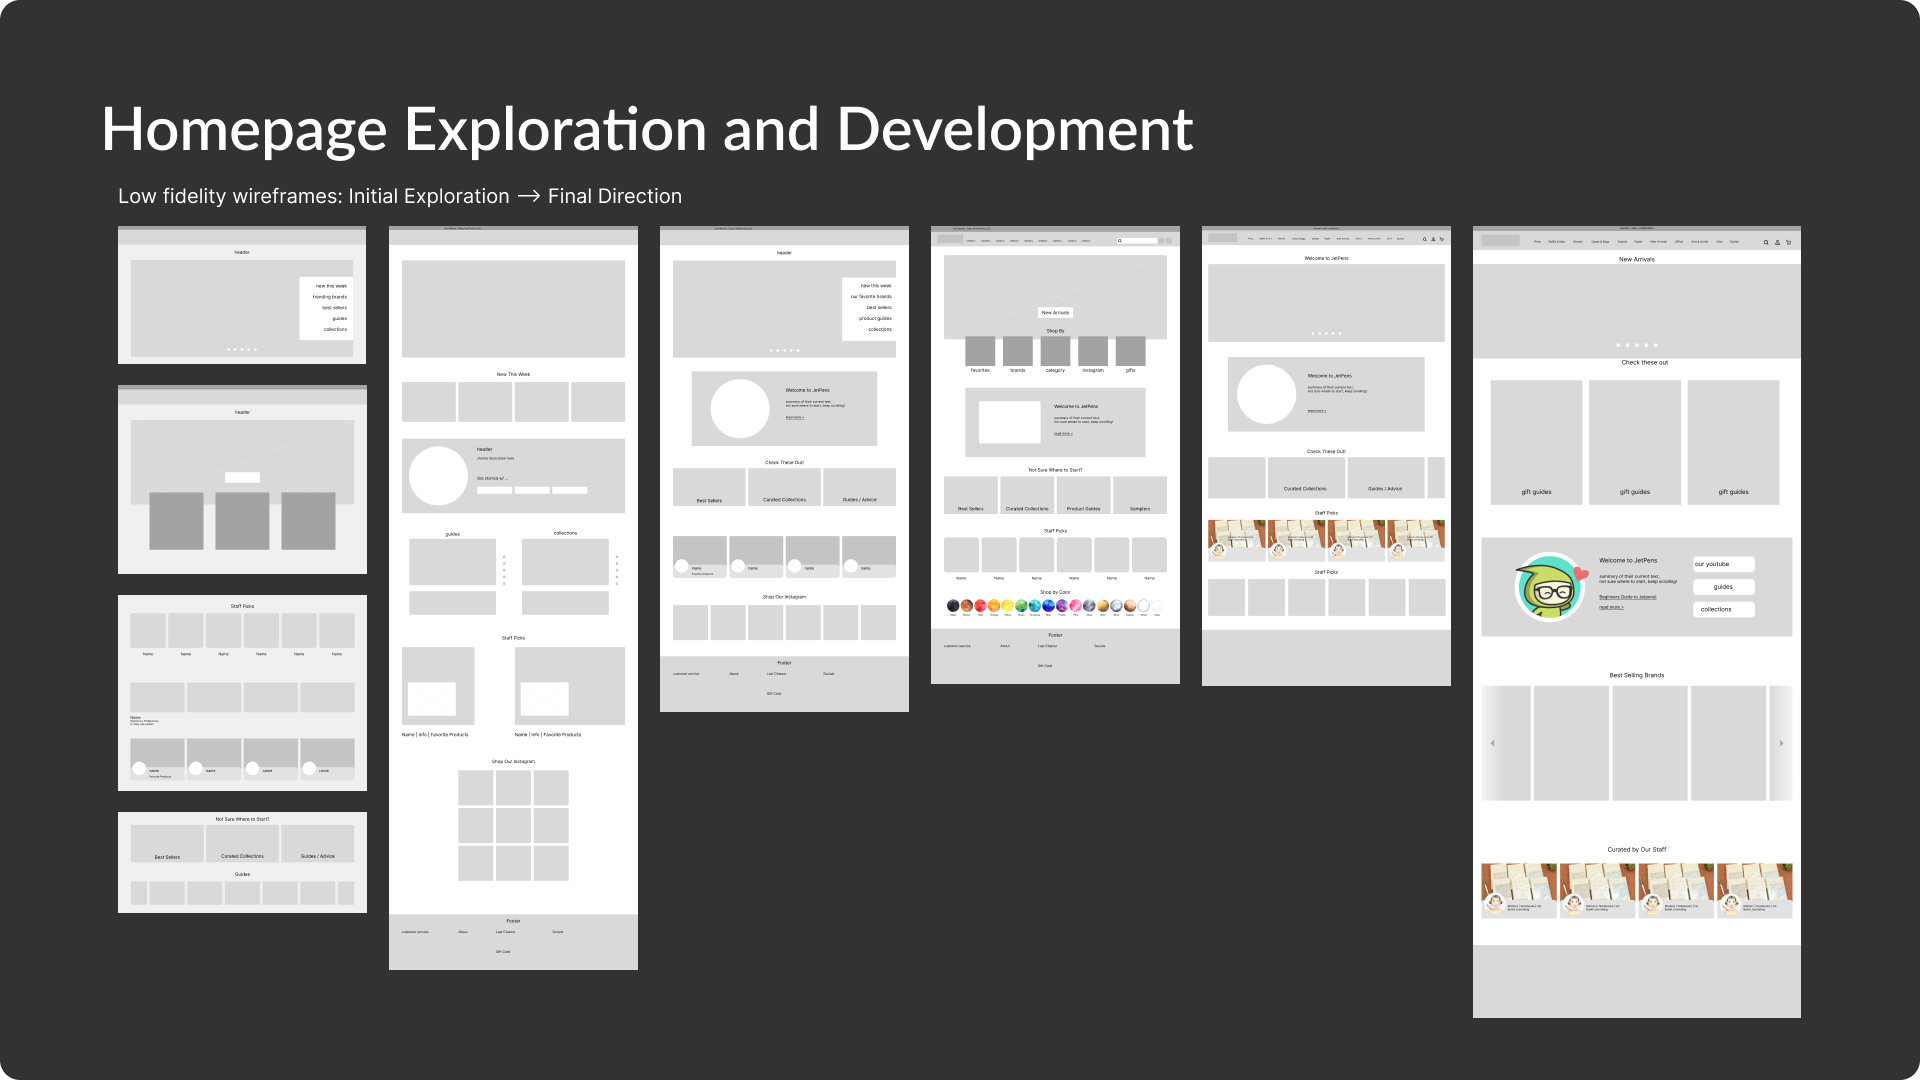Click the green hooded JetPens mascot avatar
This screenshot has height=1080, width=1920.
click(1549, 588)
